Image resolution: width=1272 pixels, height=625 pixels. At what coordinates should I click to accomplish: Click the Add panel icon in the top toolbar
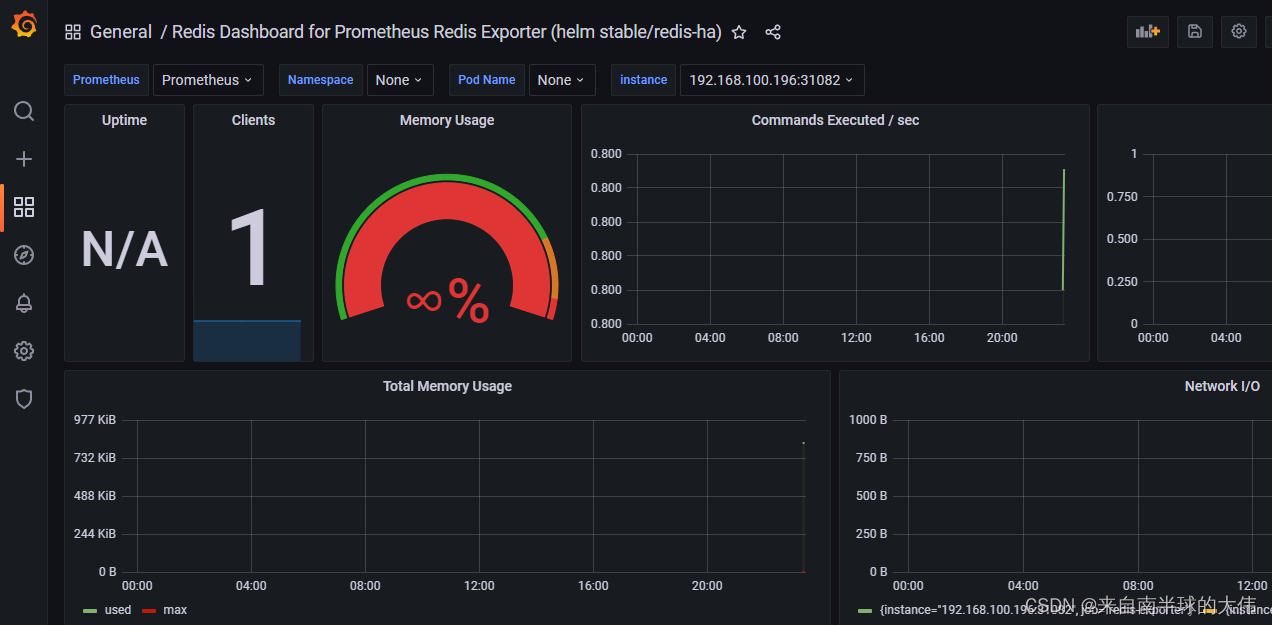(x=1147, y=32)
